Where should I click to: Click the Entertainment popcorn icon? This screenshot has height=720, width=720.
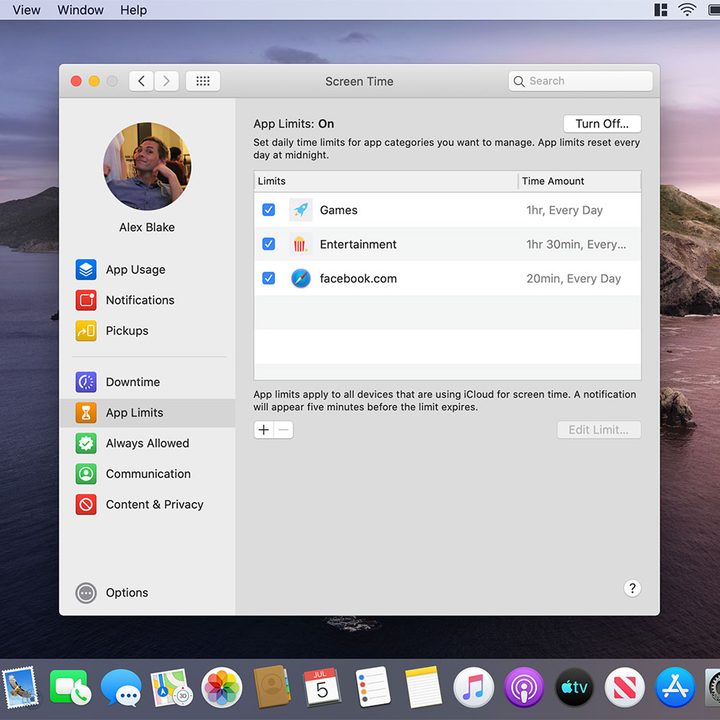tap(299, 244)
